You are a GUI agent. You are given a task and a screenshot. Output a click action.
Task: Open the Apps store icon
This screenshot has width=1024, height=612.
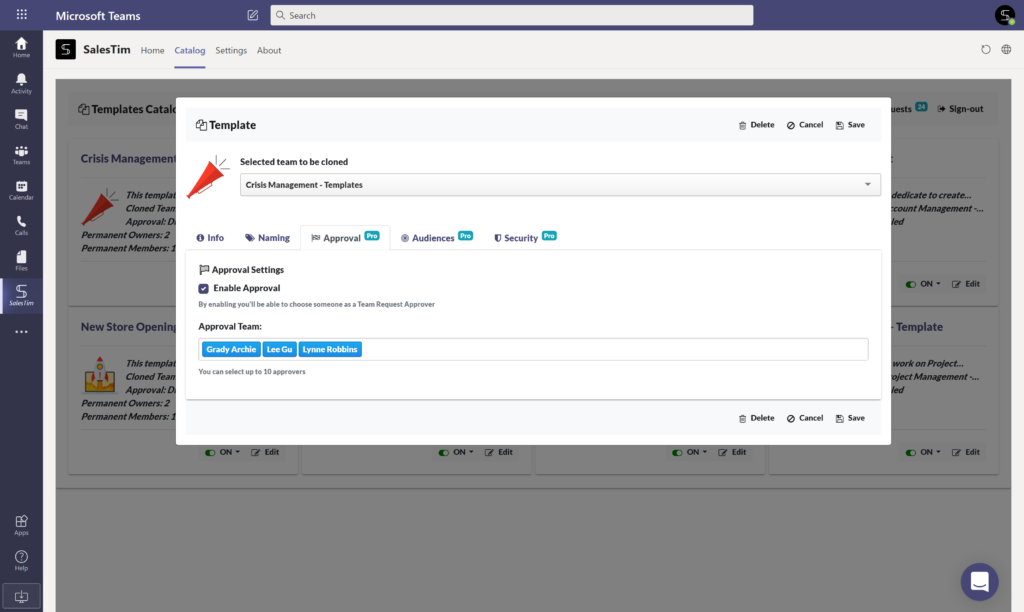22,525
